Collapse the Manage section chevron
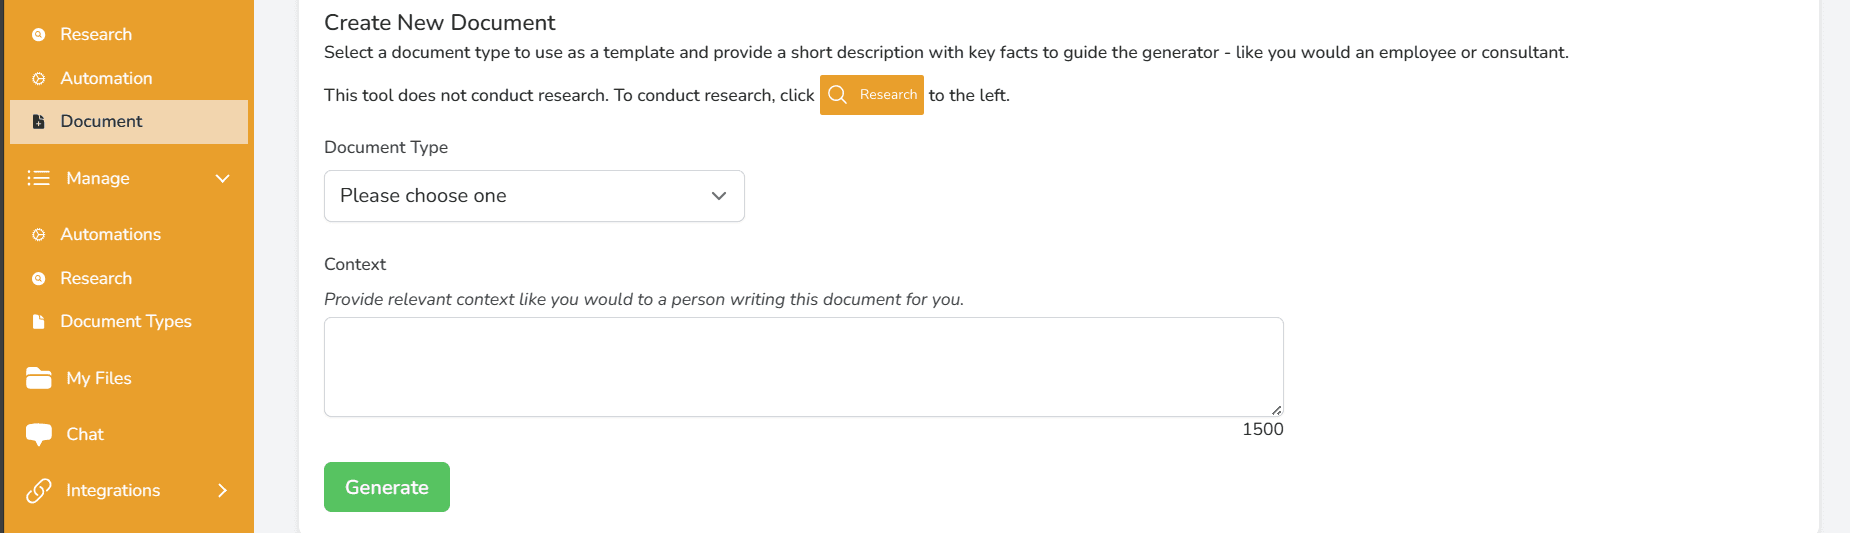Viewport: 1850px width, 533px height. point(223,178)
